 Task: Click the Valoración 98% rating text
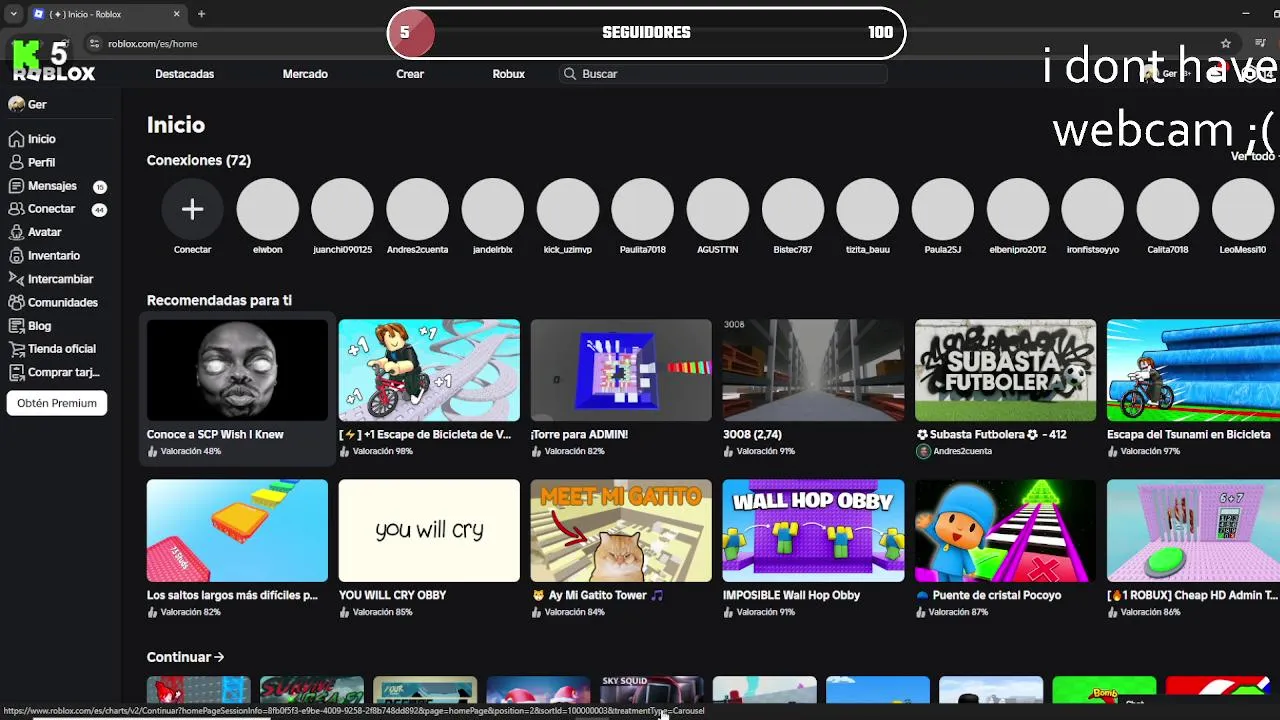pos(383,451)
